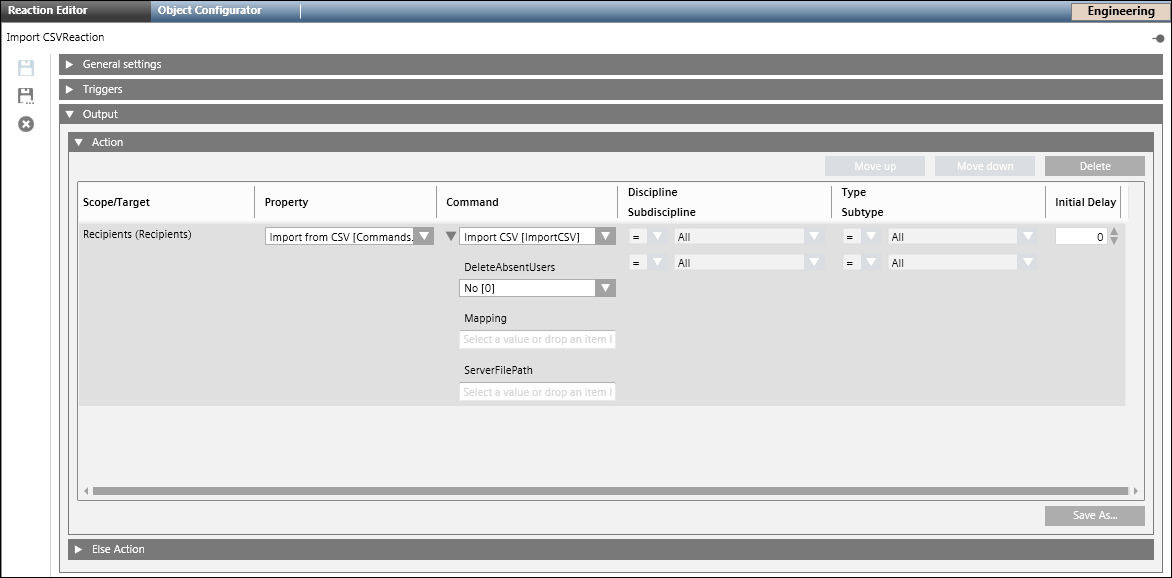The image size is (1172, 578).
Task: Click the ServerFilePath input field
Action: [537, 392]
